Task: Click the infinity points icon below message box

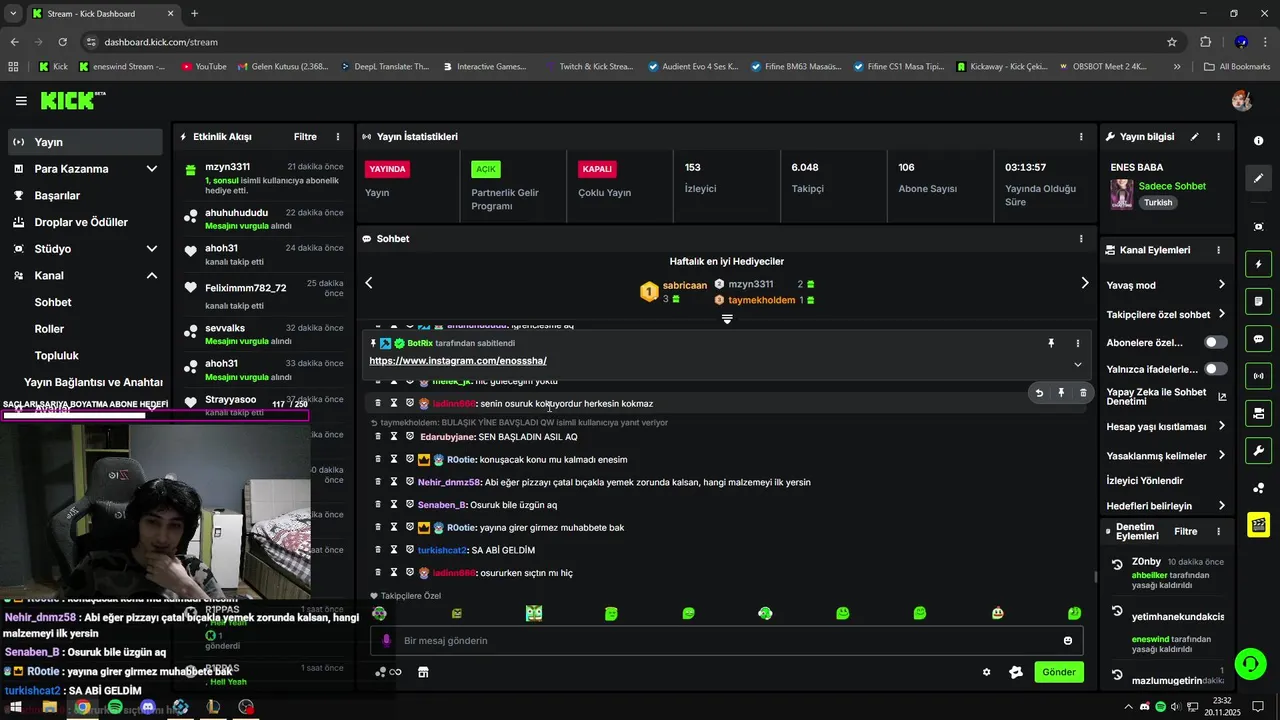Action: click(388, 672)
